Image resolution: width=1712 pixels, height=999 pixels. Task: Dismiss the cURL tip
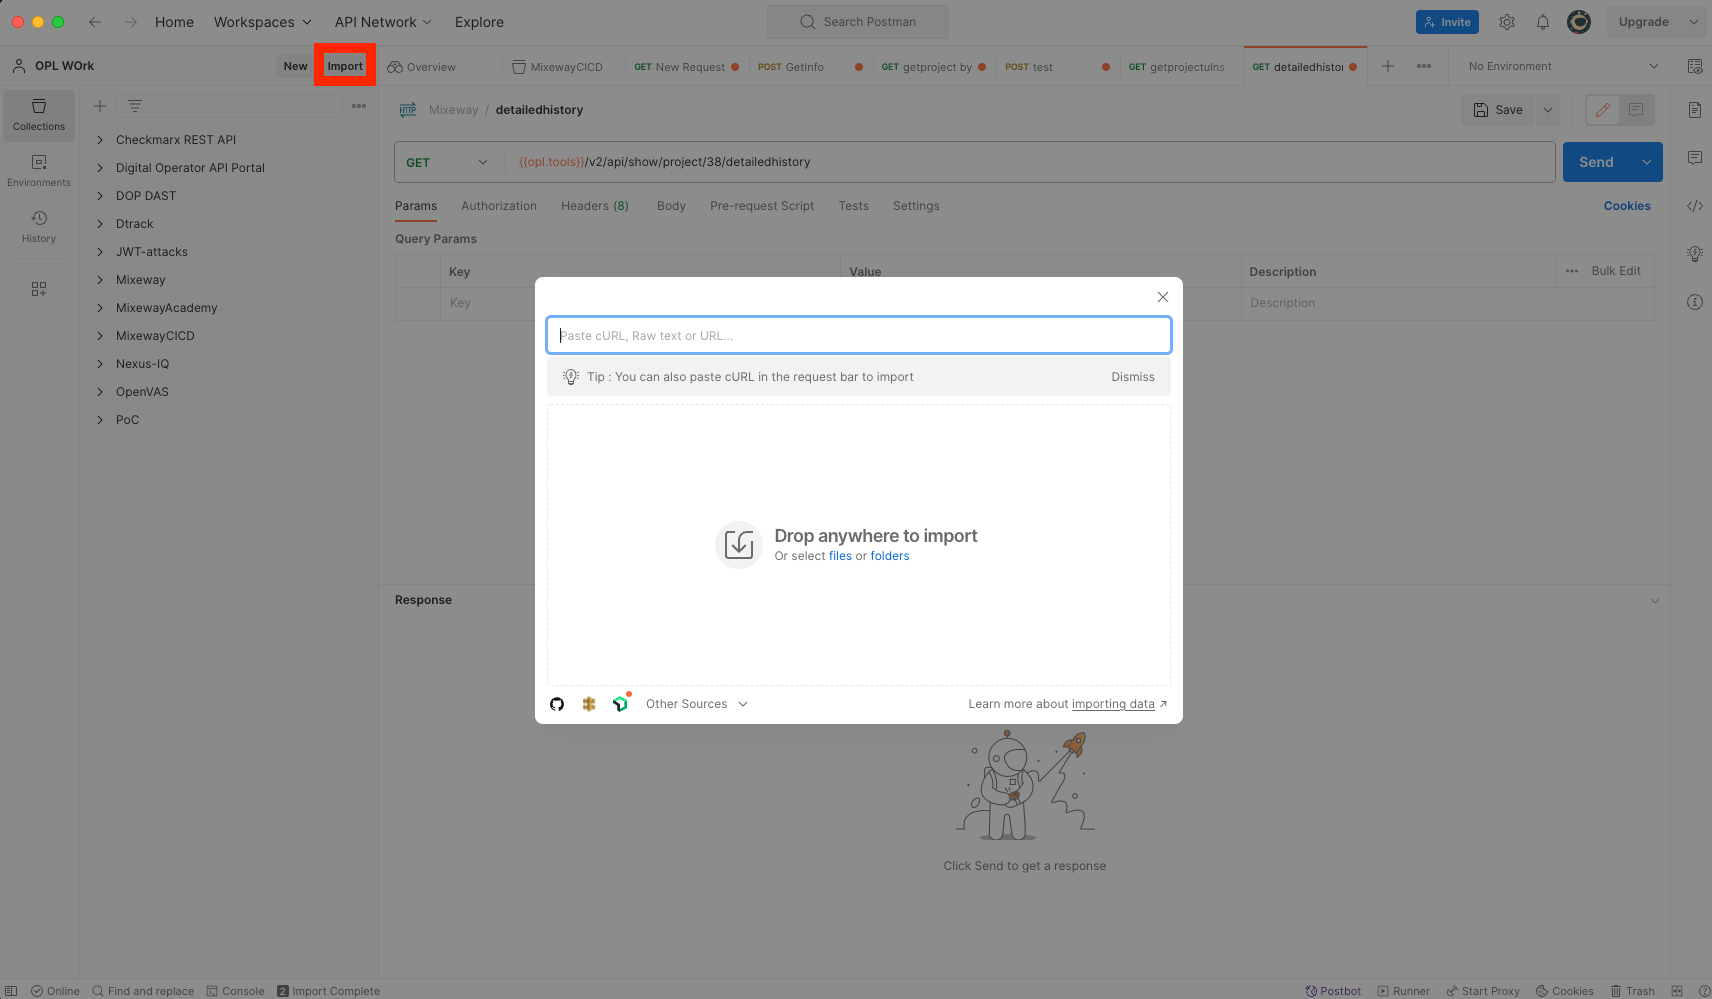click(1133, 377)
